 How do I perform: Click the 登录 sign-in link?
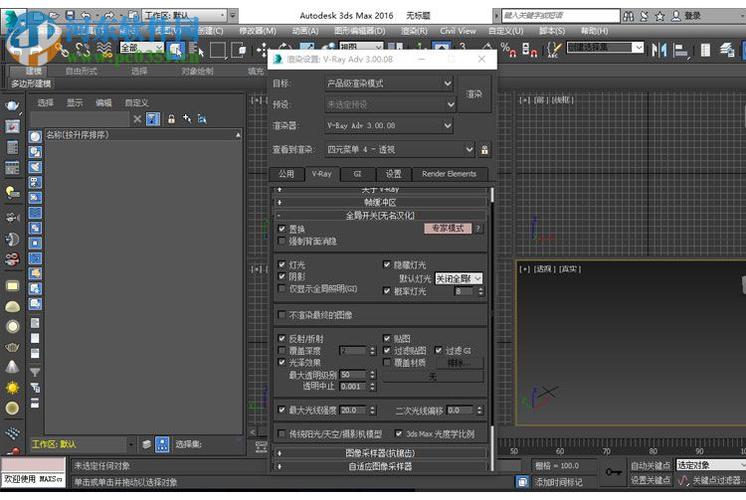(x=692, y=16)
